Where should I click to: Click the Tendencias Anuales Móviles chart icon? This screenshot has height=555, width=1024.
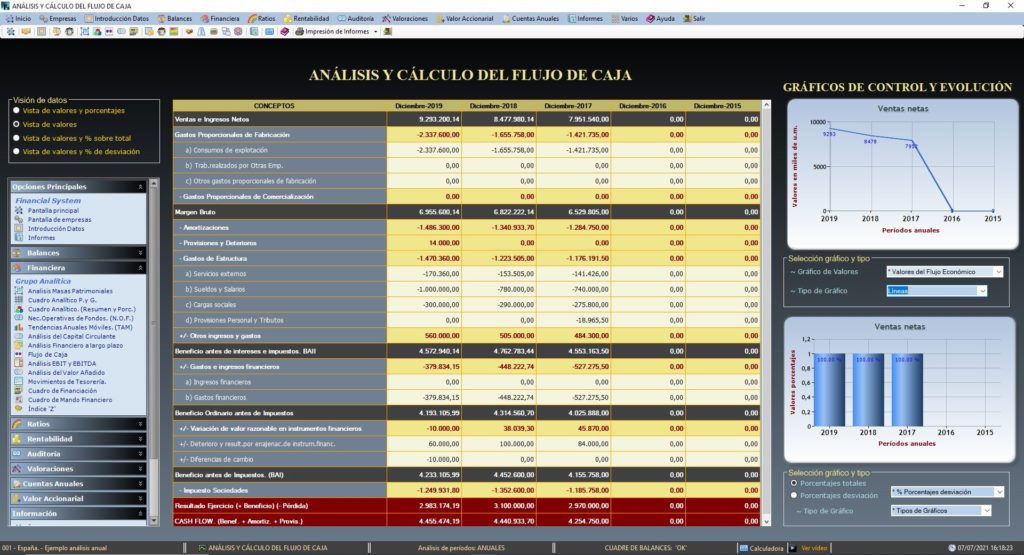pos(18,328)
